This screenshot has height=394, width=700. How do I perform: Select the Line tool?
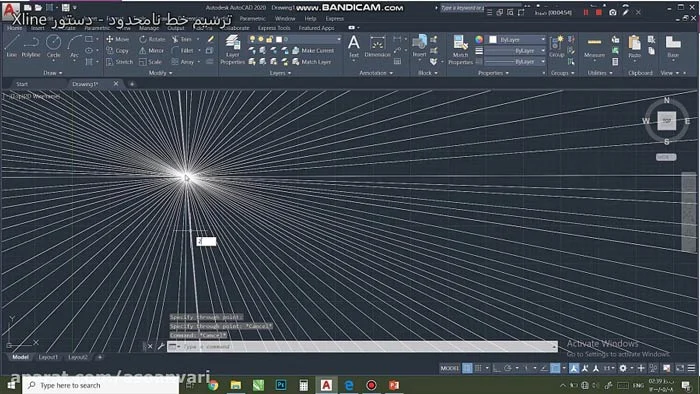coord(12,46)
